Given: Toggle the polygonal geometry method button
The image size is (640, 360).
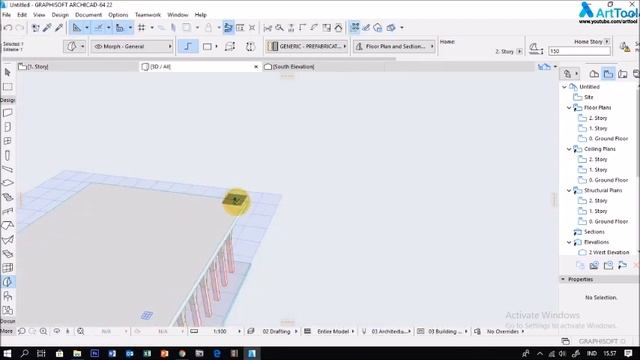Looking at the screenshot, I should 188,47.
